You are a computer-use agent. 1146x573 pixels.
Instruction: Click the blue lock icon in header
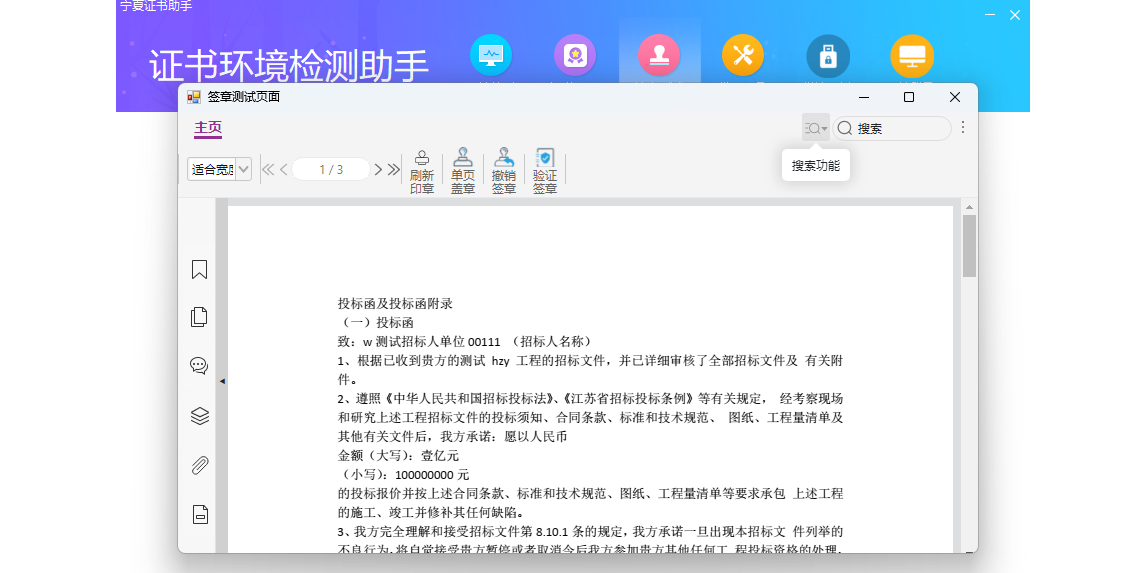pyautogui.click(x=827, y=55)
